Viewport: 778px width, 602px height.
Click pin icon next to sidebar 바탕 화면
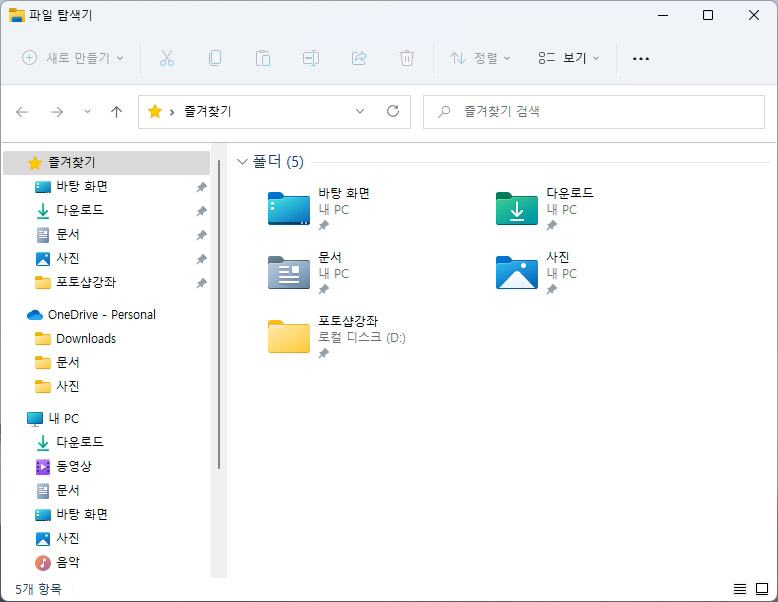(x=201, y=187)
